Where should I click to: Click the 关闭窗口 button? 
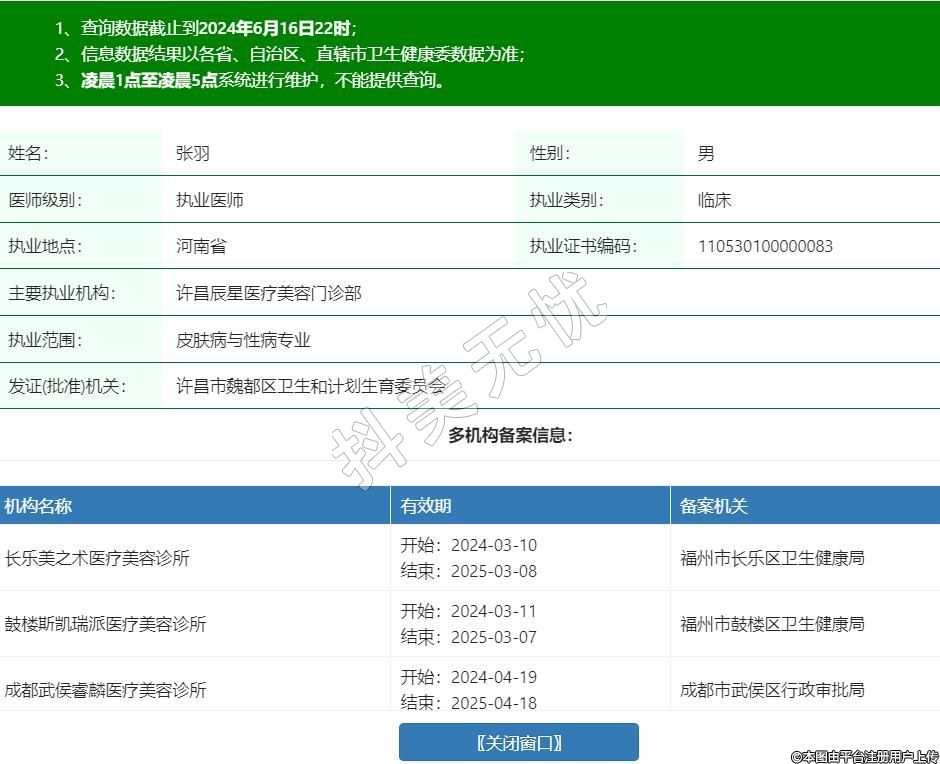coord(518,742)
